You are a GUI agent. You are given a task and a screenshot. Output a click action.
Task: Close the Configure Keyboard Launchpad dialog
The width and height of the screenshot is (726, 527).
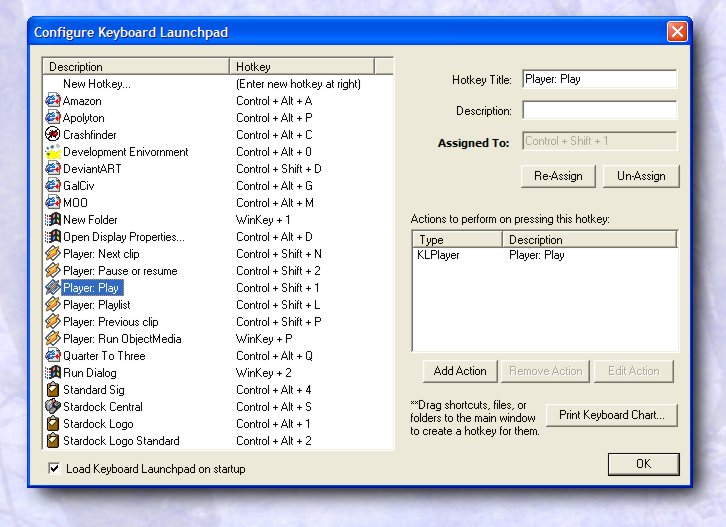point(677,32)
